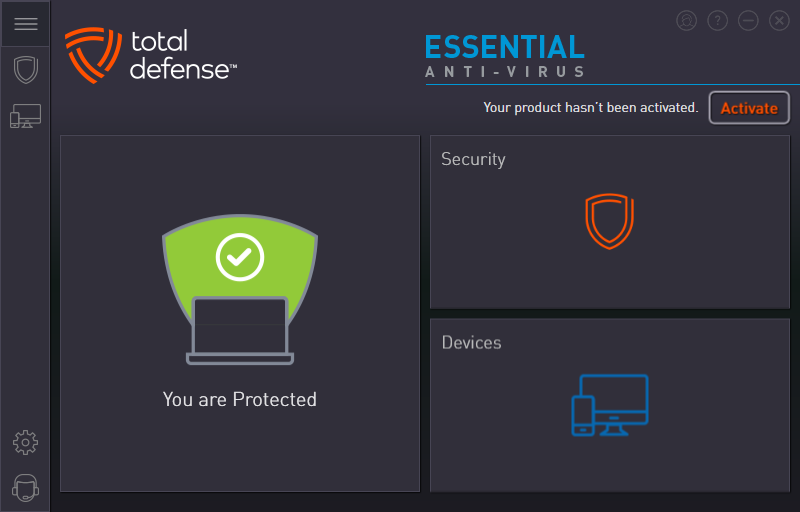800x512 pixels.
Task: Close the Total Defense window
Action: pos(779,20)
